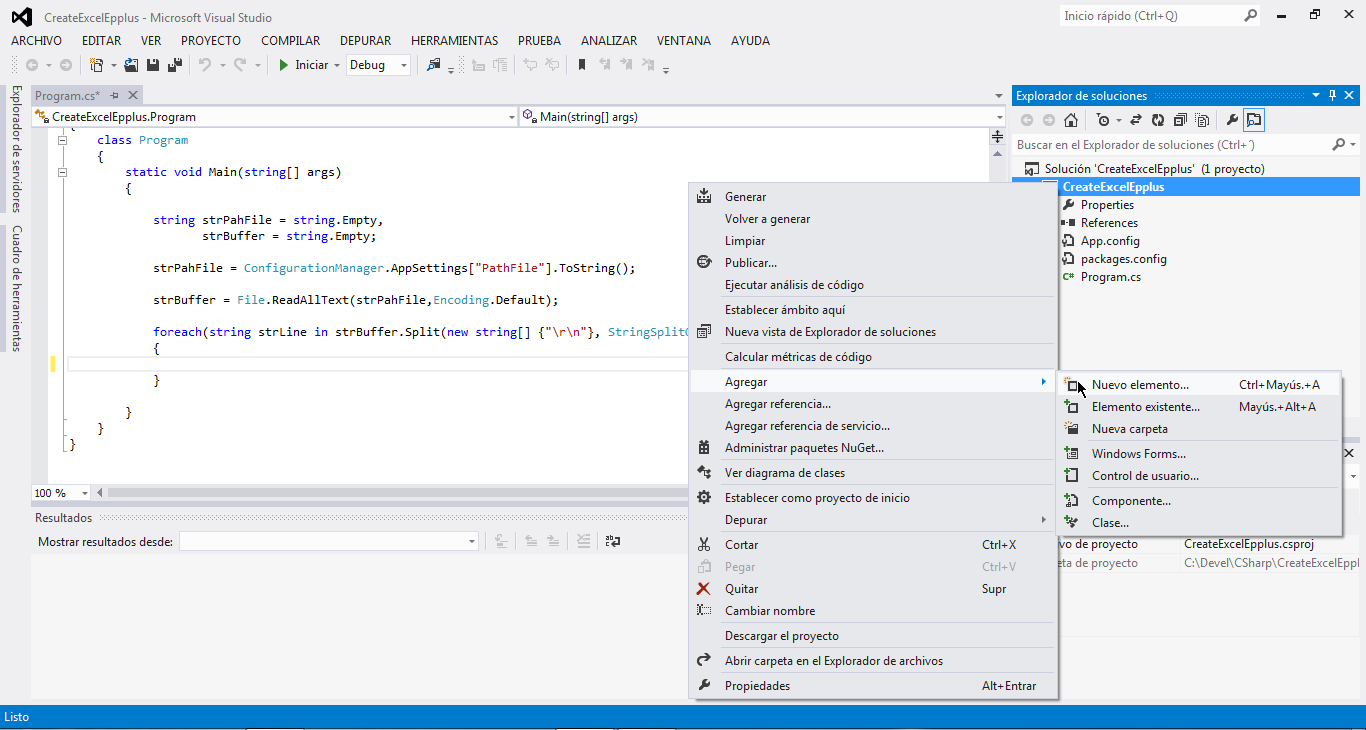Open the HERRAMIENTAS menu

(454, 41)
